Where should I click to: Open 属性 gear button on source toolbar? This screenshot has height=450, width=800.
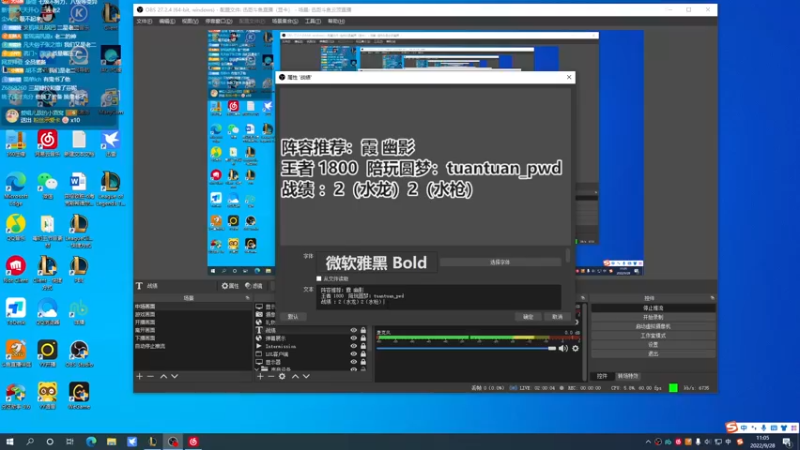pos(230,286)
